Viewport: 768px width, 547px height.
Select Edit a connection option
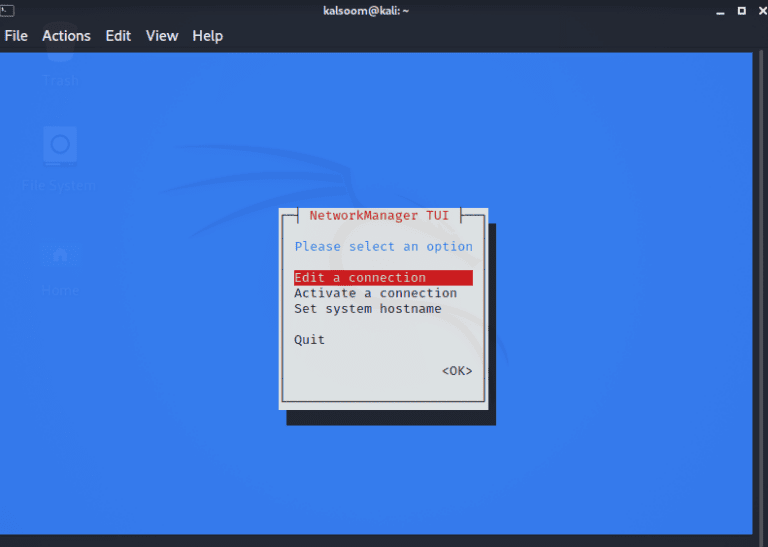pos(383,278)
